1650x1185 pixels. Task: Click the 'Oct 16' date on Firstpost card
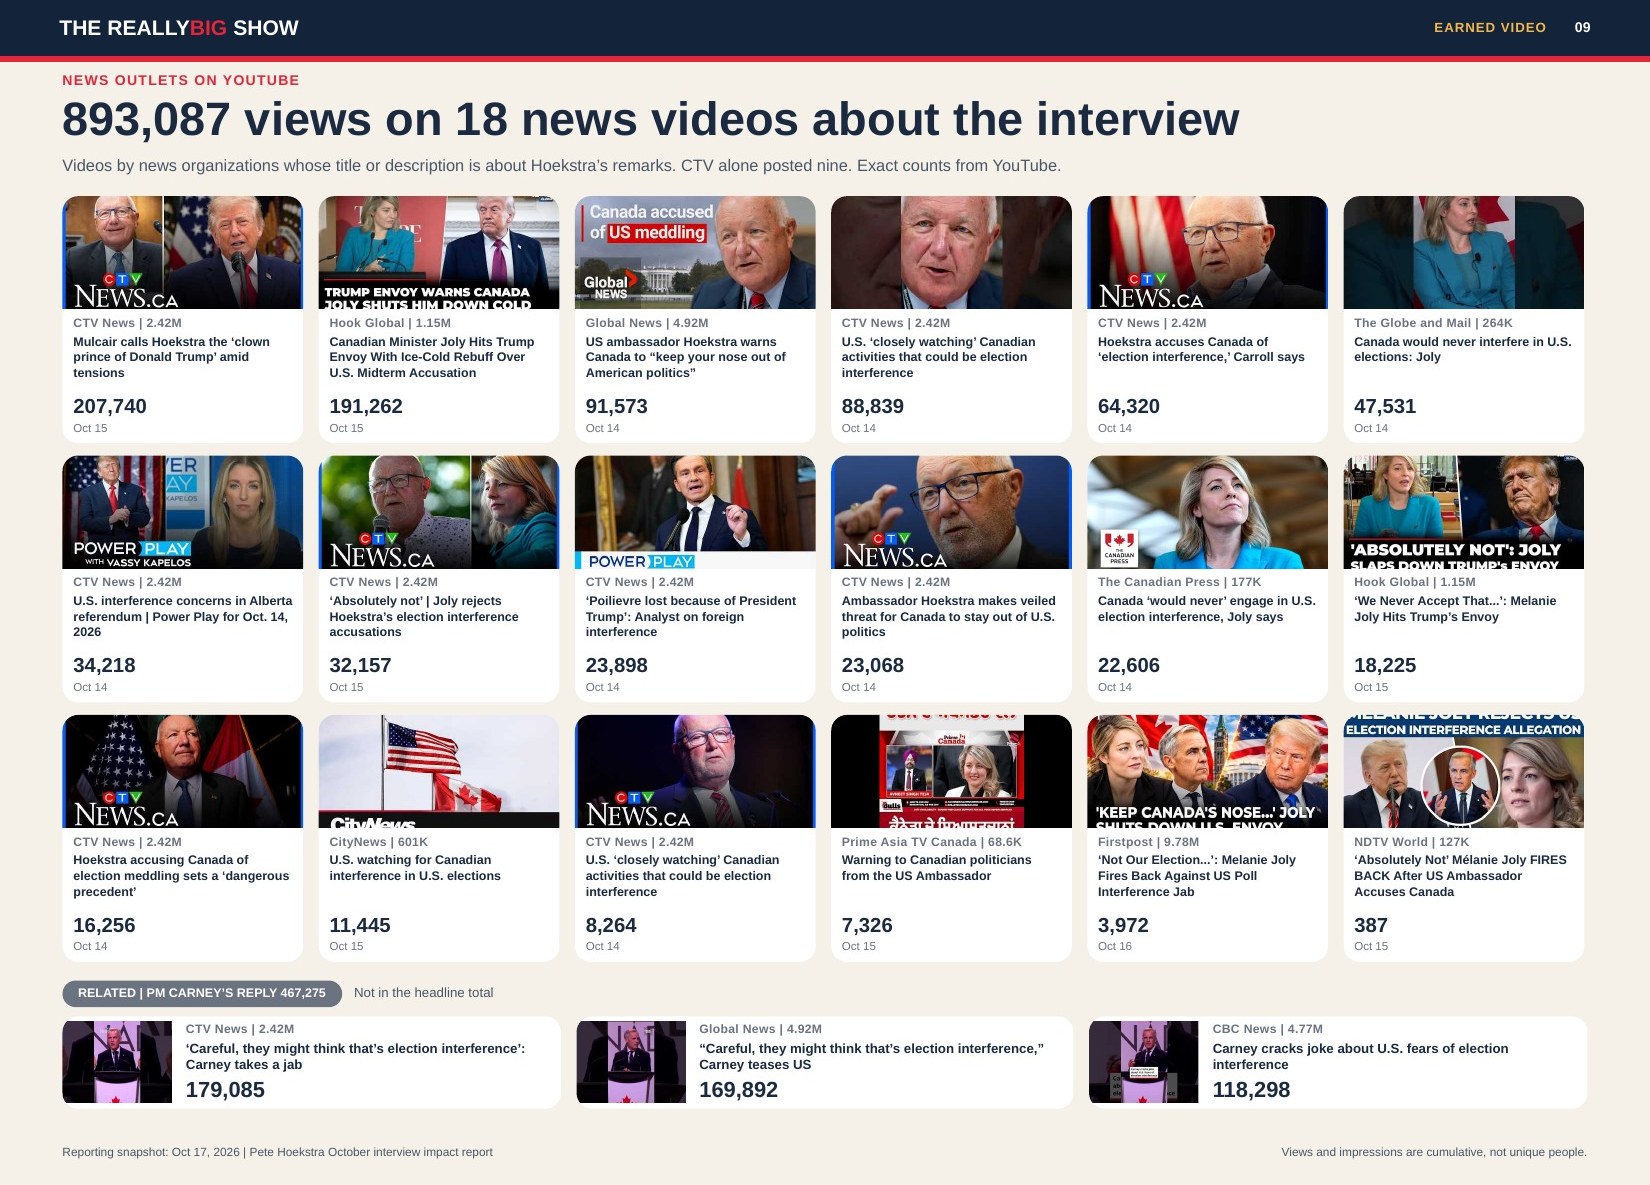pos(1115,946)
